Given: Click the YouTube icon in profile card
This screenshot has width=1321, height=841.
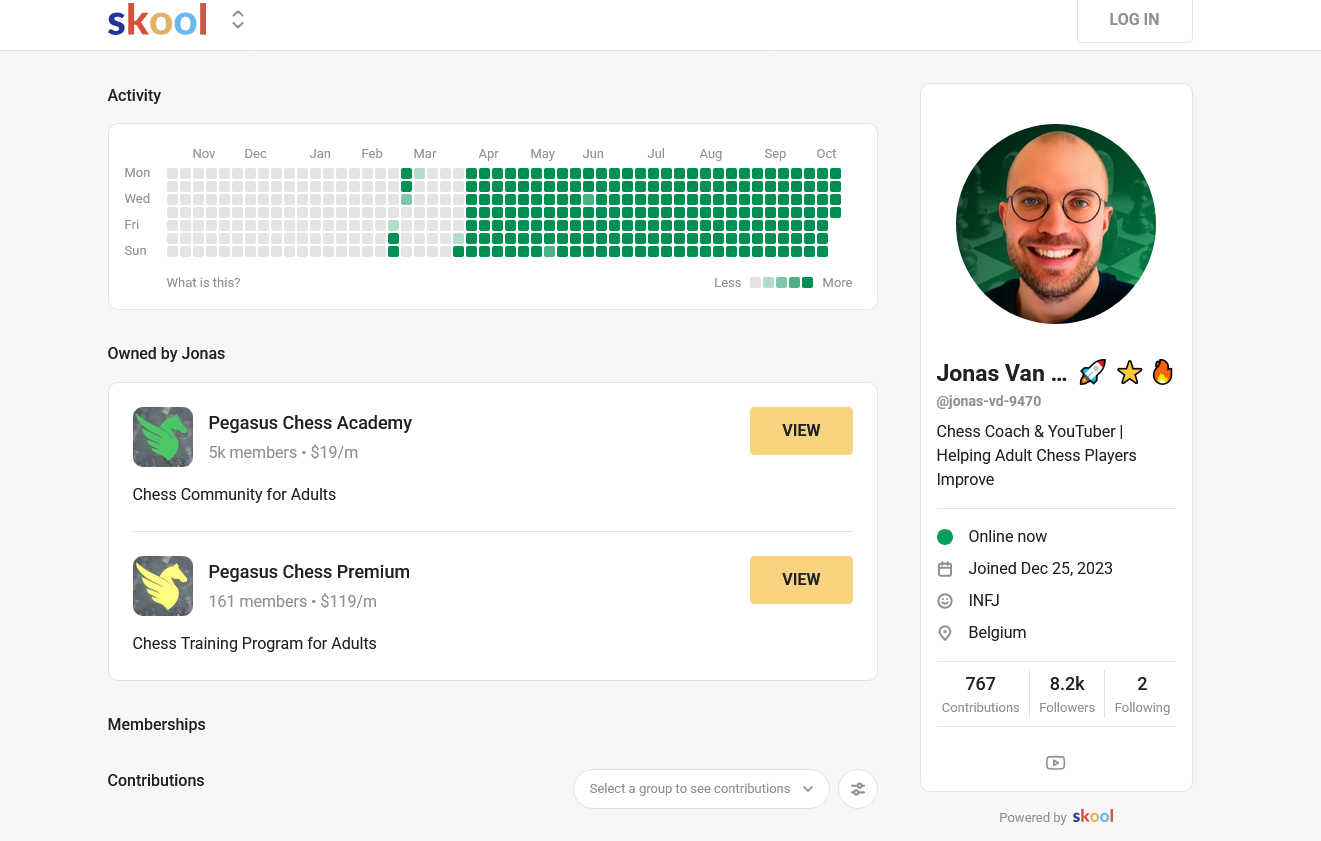Looking at the screenshot, I should [x=1055, y=763].
